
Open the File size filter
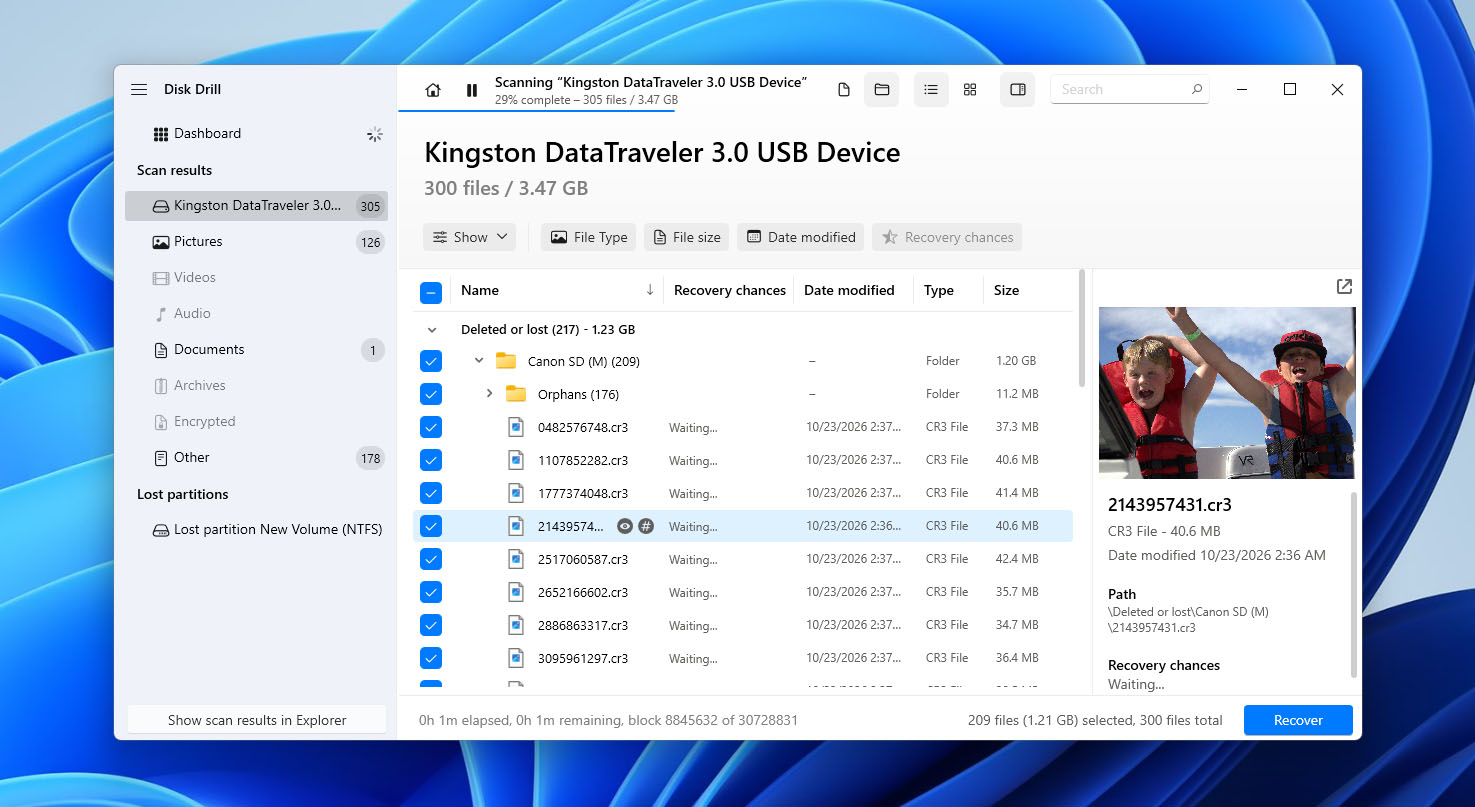[686, 237]
